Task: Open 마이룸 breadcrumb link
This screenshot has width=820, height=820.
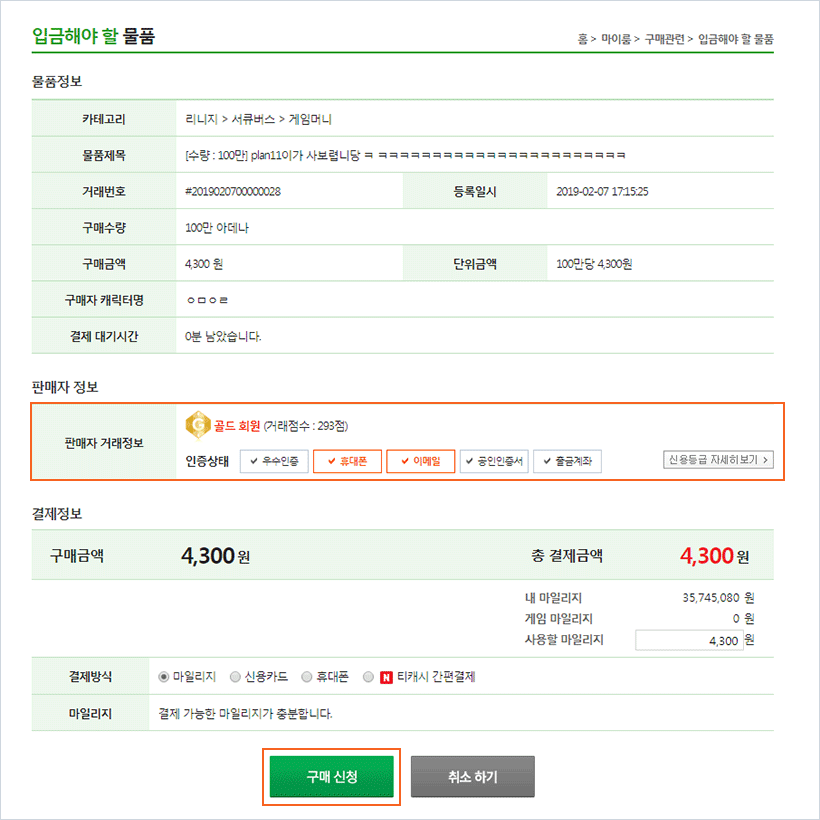Action: tap(615, 39)
